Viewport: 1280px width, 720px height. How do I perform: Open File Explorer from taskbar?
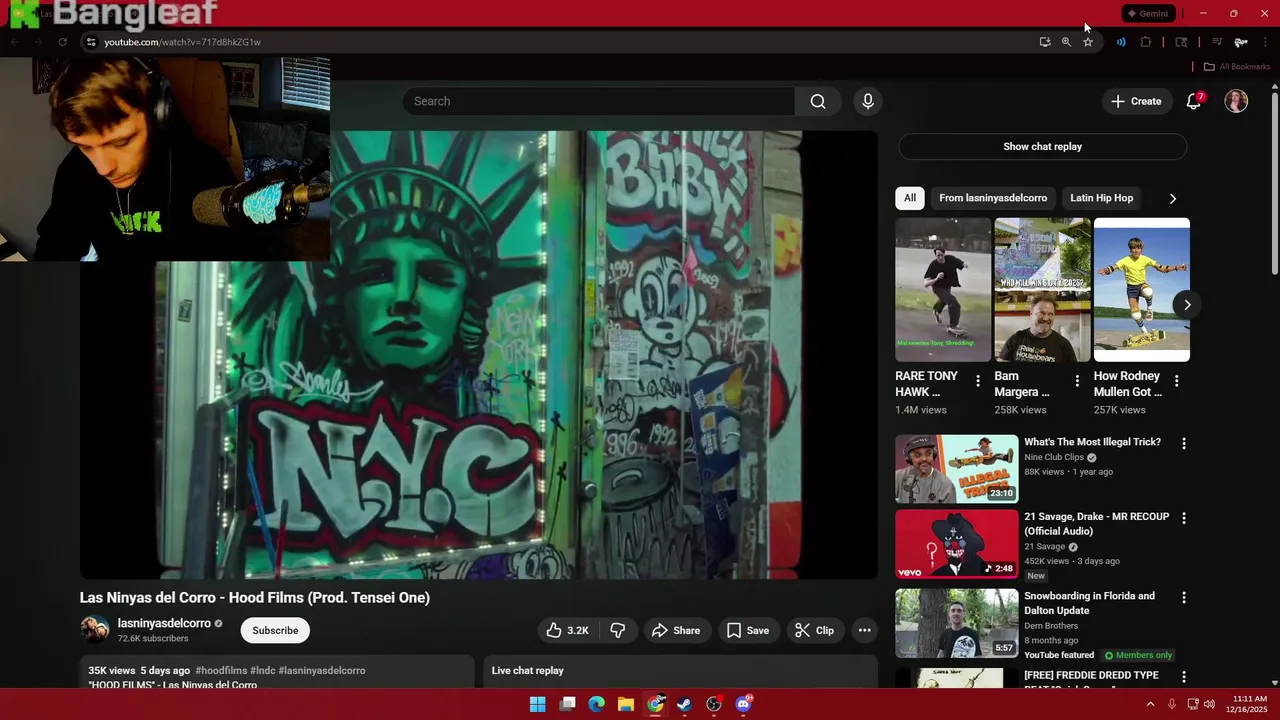tap(626, 704)
